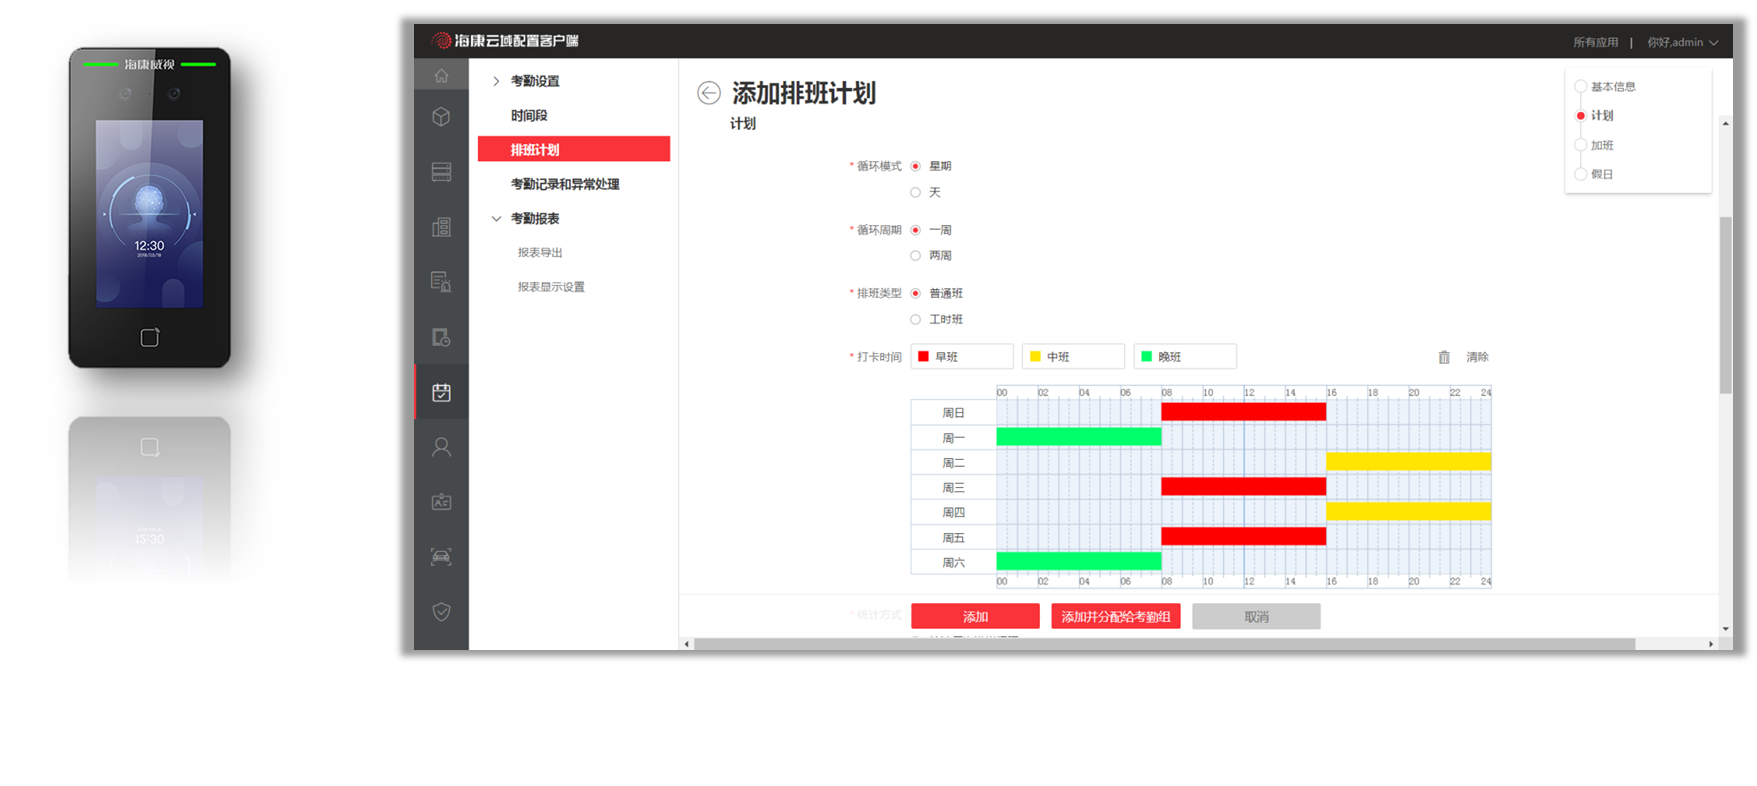Collapse the 考勤报表 tree node
The height and width of the screenshot is (786, 1757).
coord(496,218)
